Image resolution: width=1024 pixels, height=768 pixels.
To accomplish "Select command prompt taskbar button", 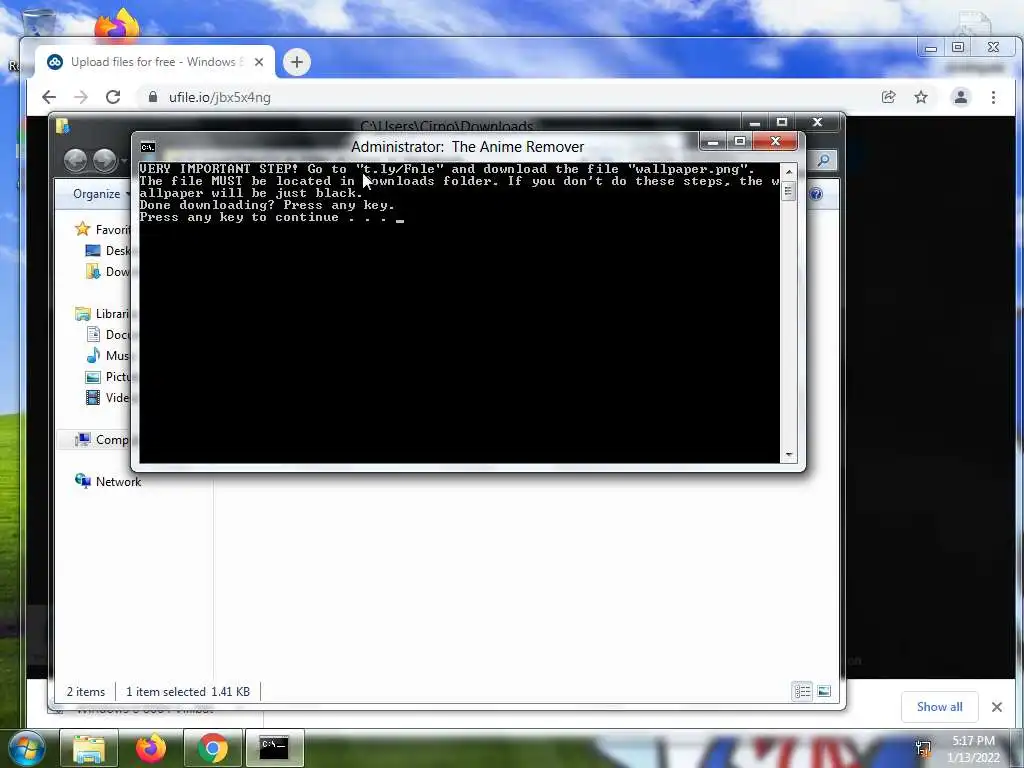I will (x=274, y=748).
